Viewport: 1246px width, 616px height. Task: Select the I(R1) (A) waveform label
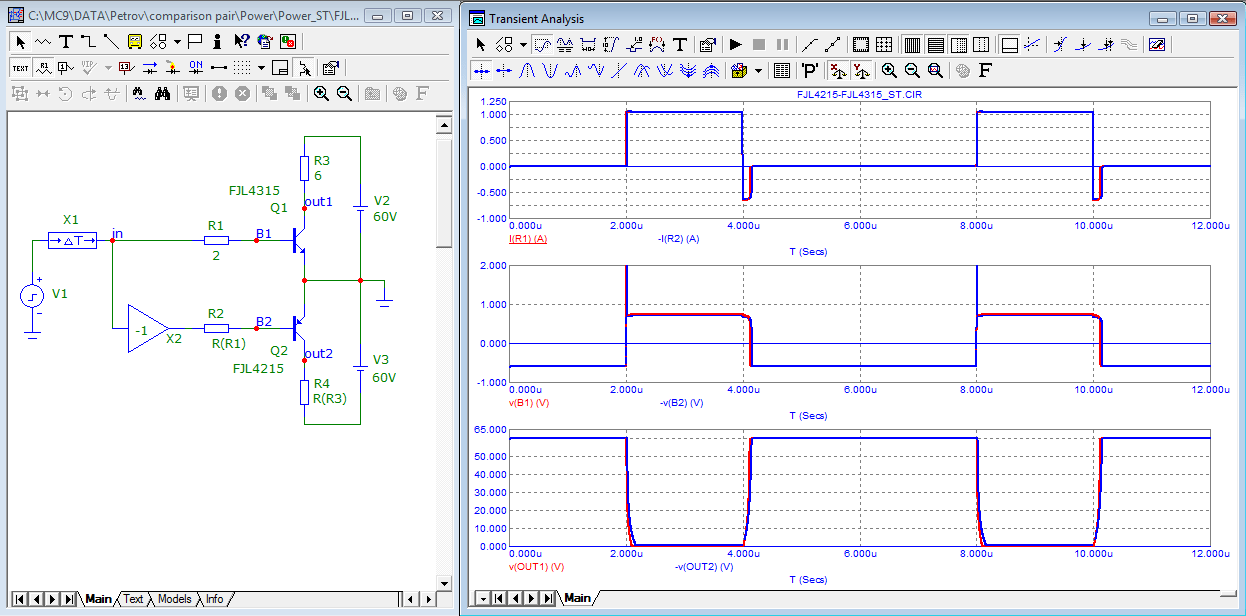[528, 239]
